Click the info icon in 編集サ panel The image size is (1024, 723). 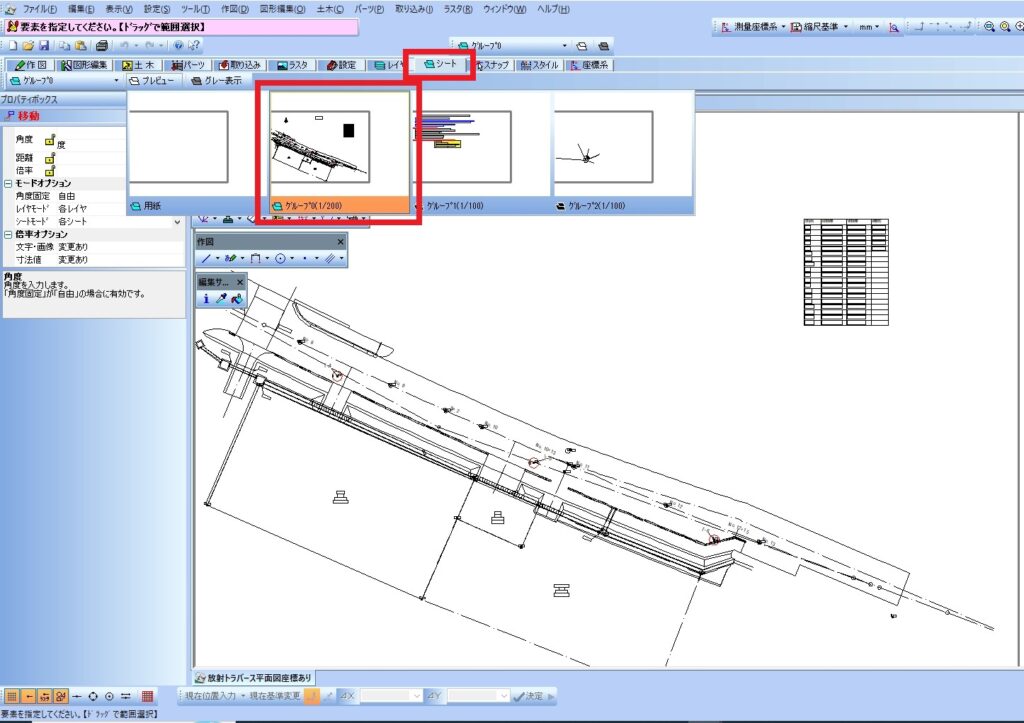point(206,298)
